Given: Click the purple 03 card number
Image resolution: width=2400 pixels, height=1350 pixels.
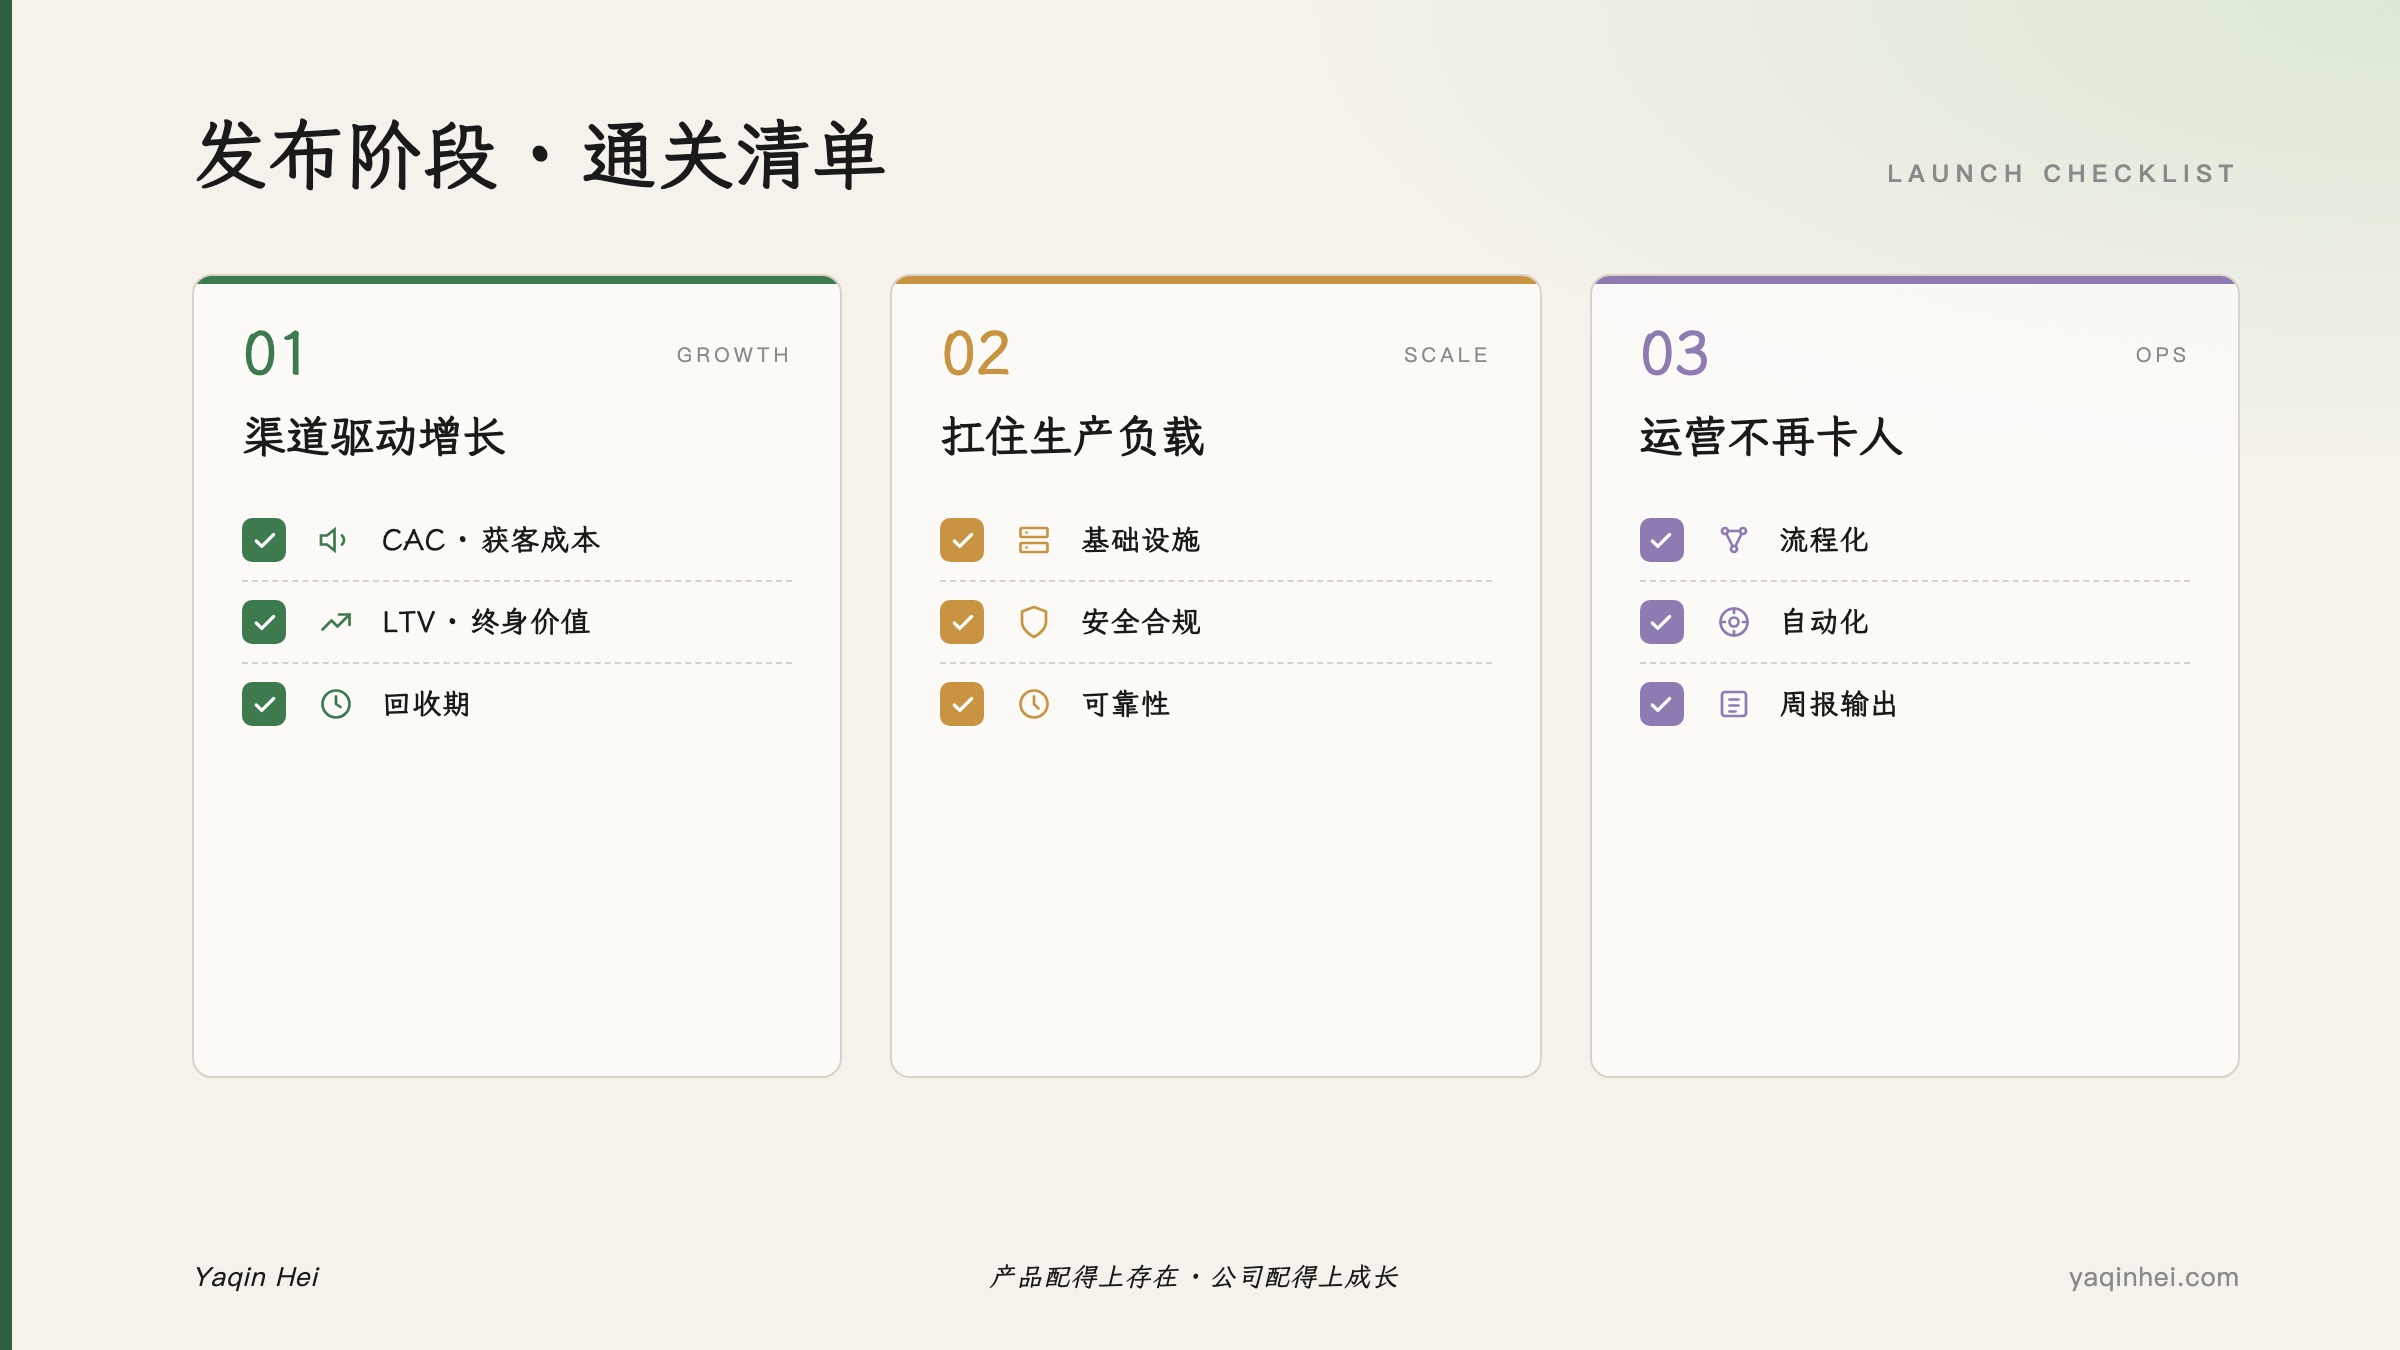Looking at the screenshot, I should click(1675, 354).
